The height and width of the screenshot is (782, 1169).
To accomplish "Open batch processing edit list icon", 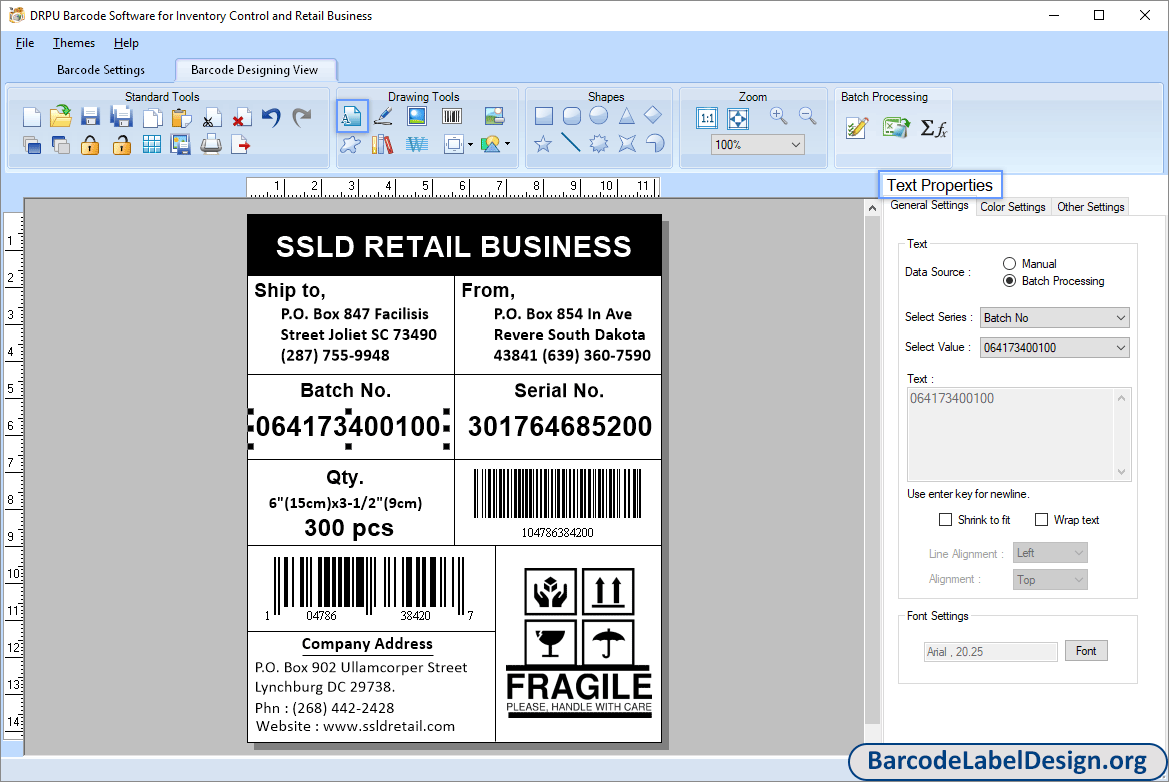I will [857, 127].
